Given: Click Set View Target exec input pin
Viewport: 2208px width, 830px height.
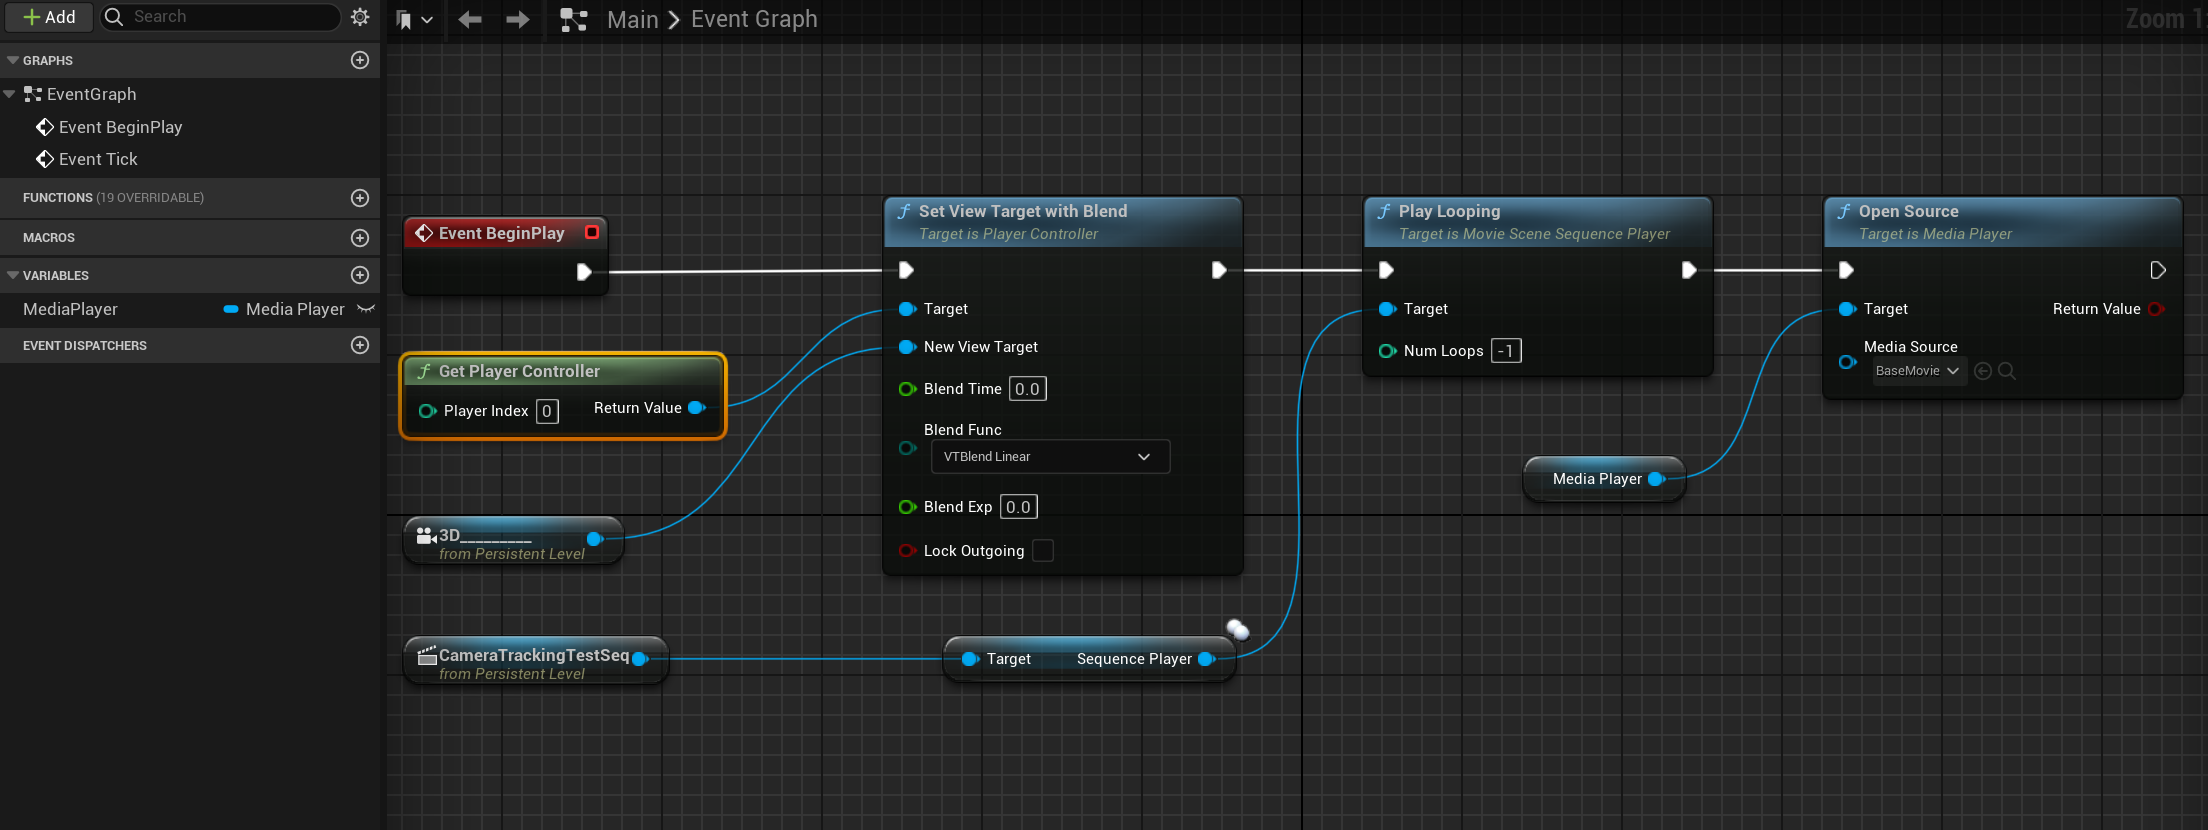Looking at the screenshot, I should [x=906, y=270].
